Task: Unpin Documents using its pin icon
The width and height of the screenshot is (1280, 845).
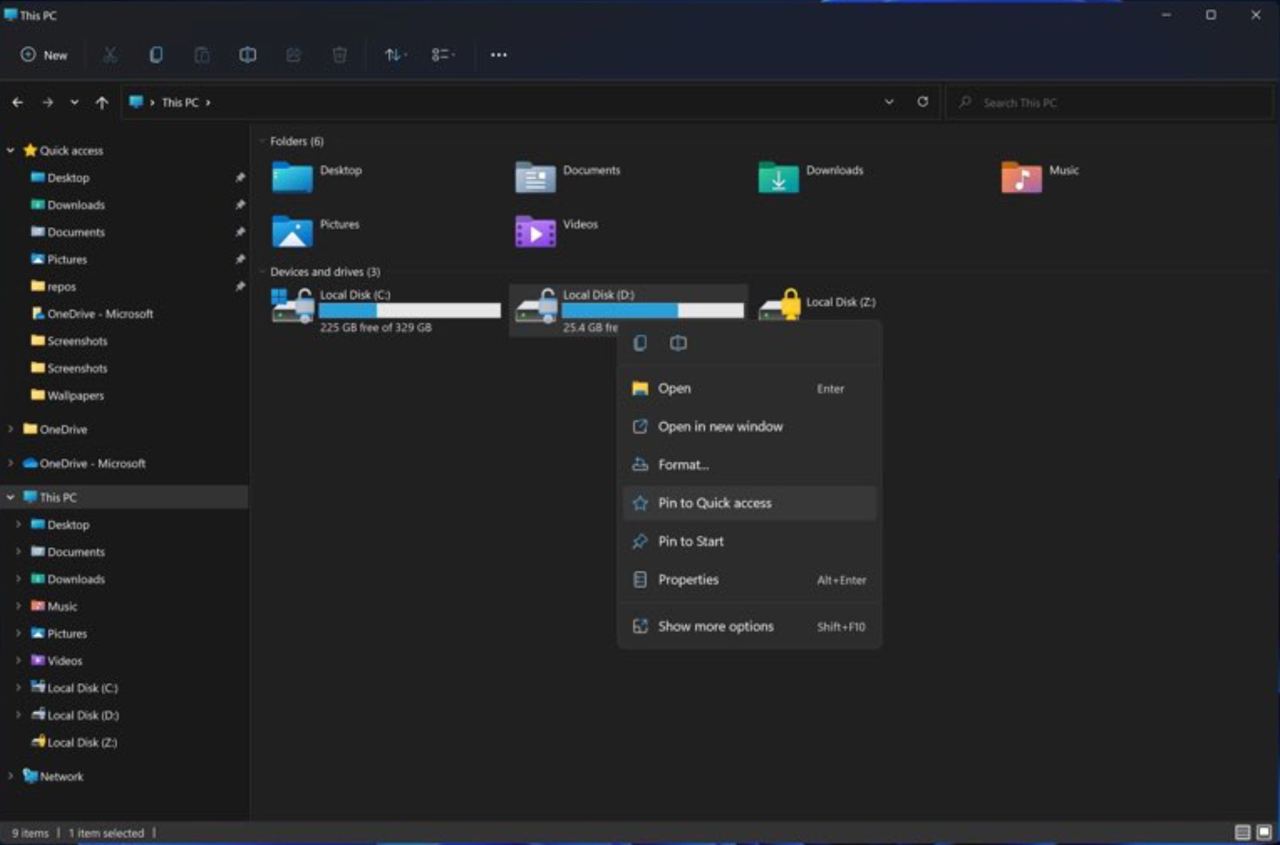Action: 240,232
